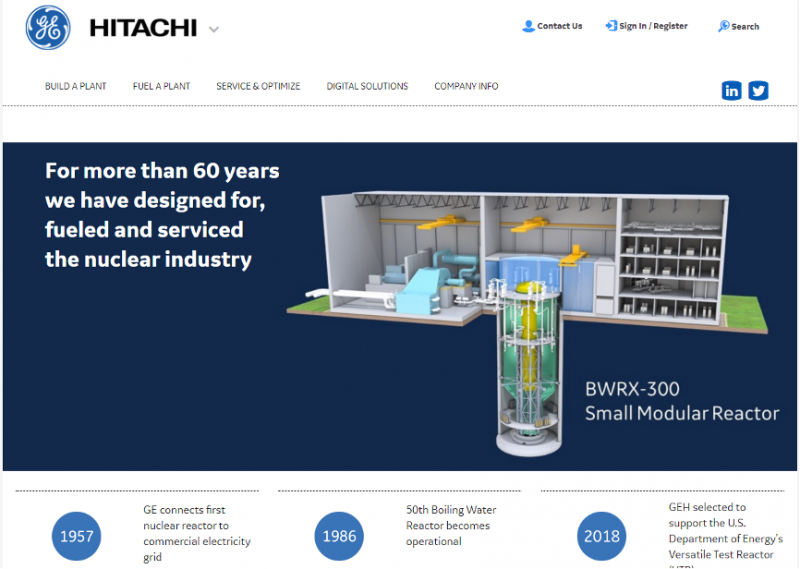The image size is (800, 569).
Task: Select the 1986 timeline circle
Action: point(339,536)
